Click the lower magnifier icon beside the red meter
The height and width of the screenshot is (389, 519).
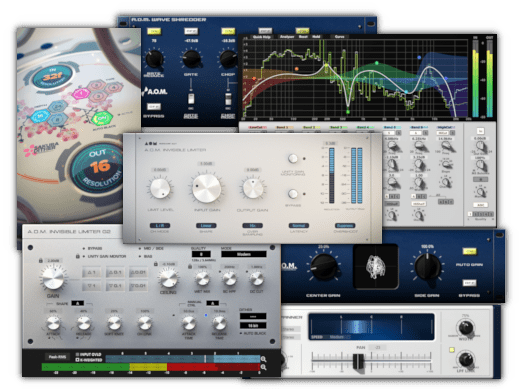(263, 367)
